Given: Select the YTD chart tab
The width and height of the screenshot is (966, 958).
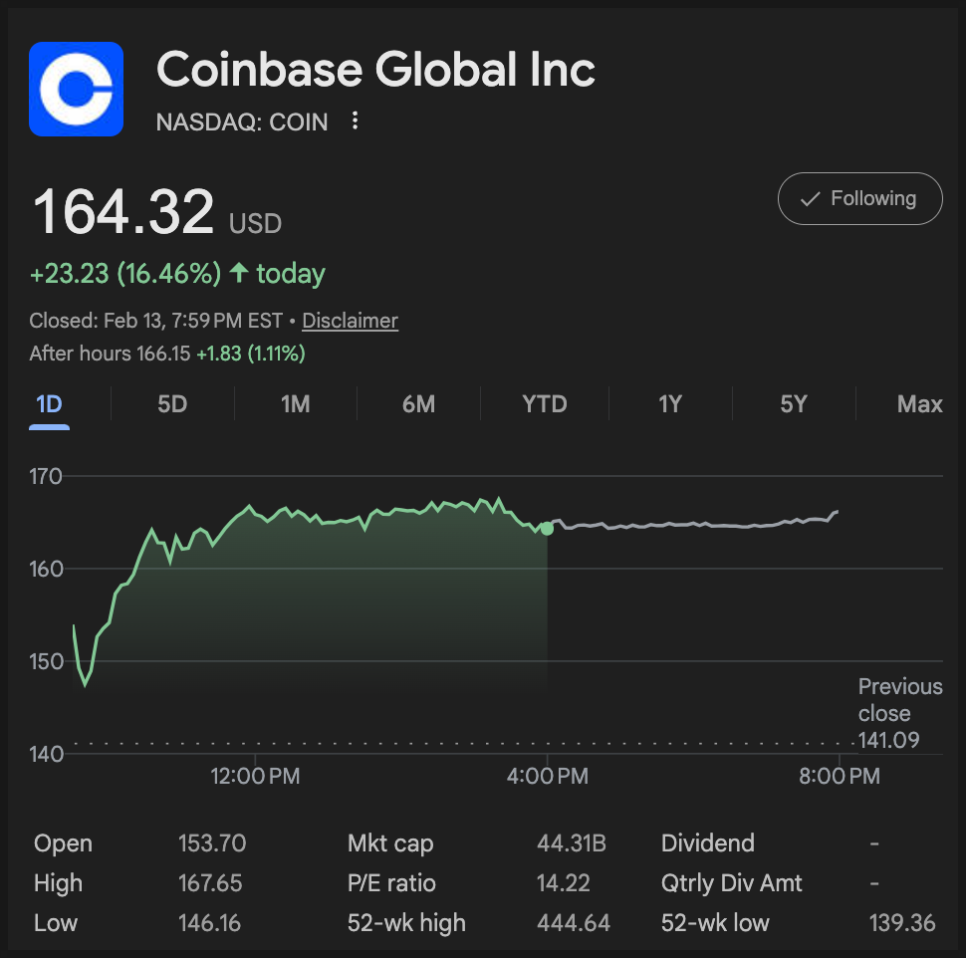Looking at the screenshot, I should pos(544,404).
